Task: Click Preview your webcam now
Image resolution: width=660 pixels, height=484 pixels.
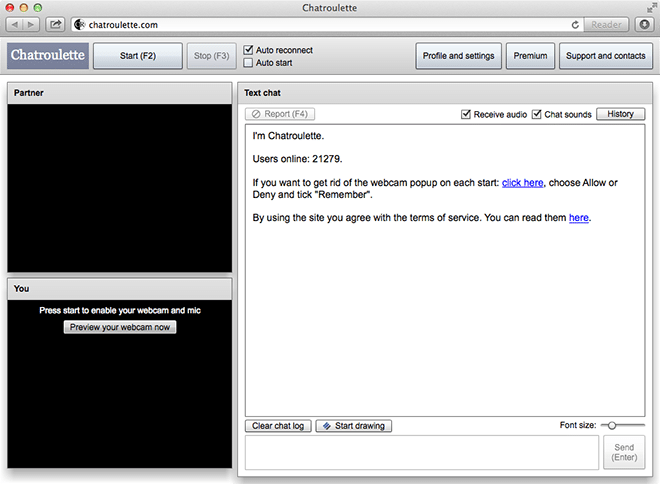Action: pyautogui.click(x=120, y=327)
